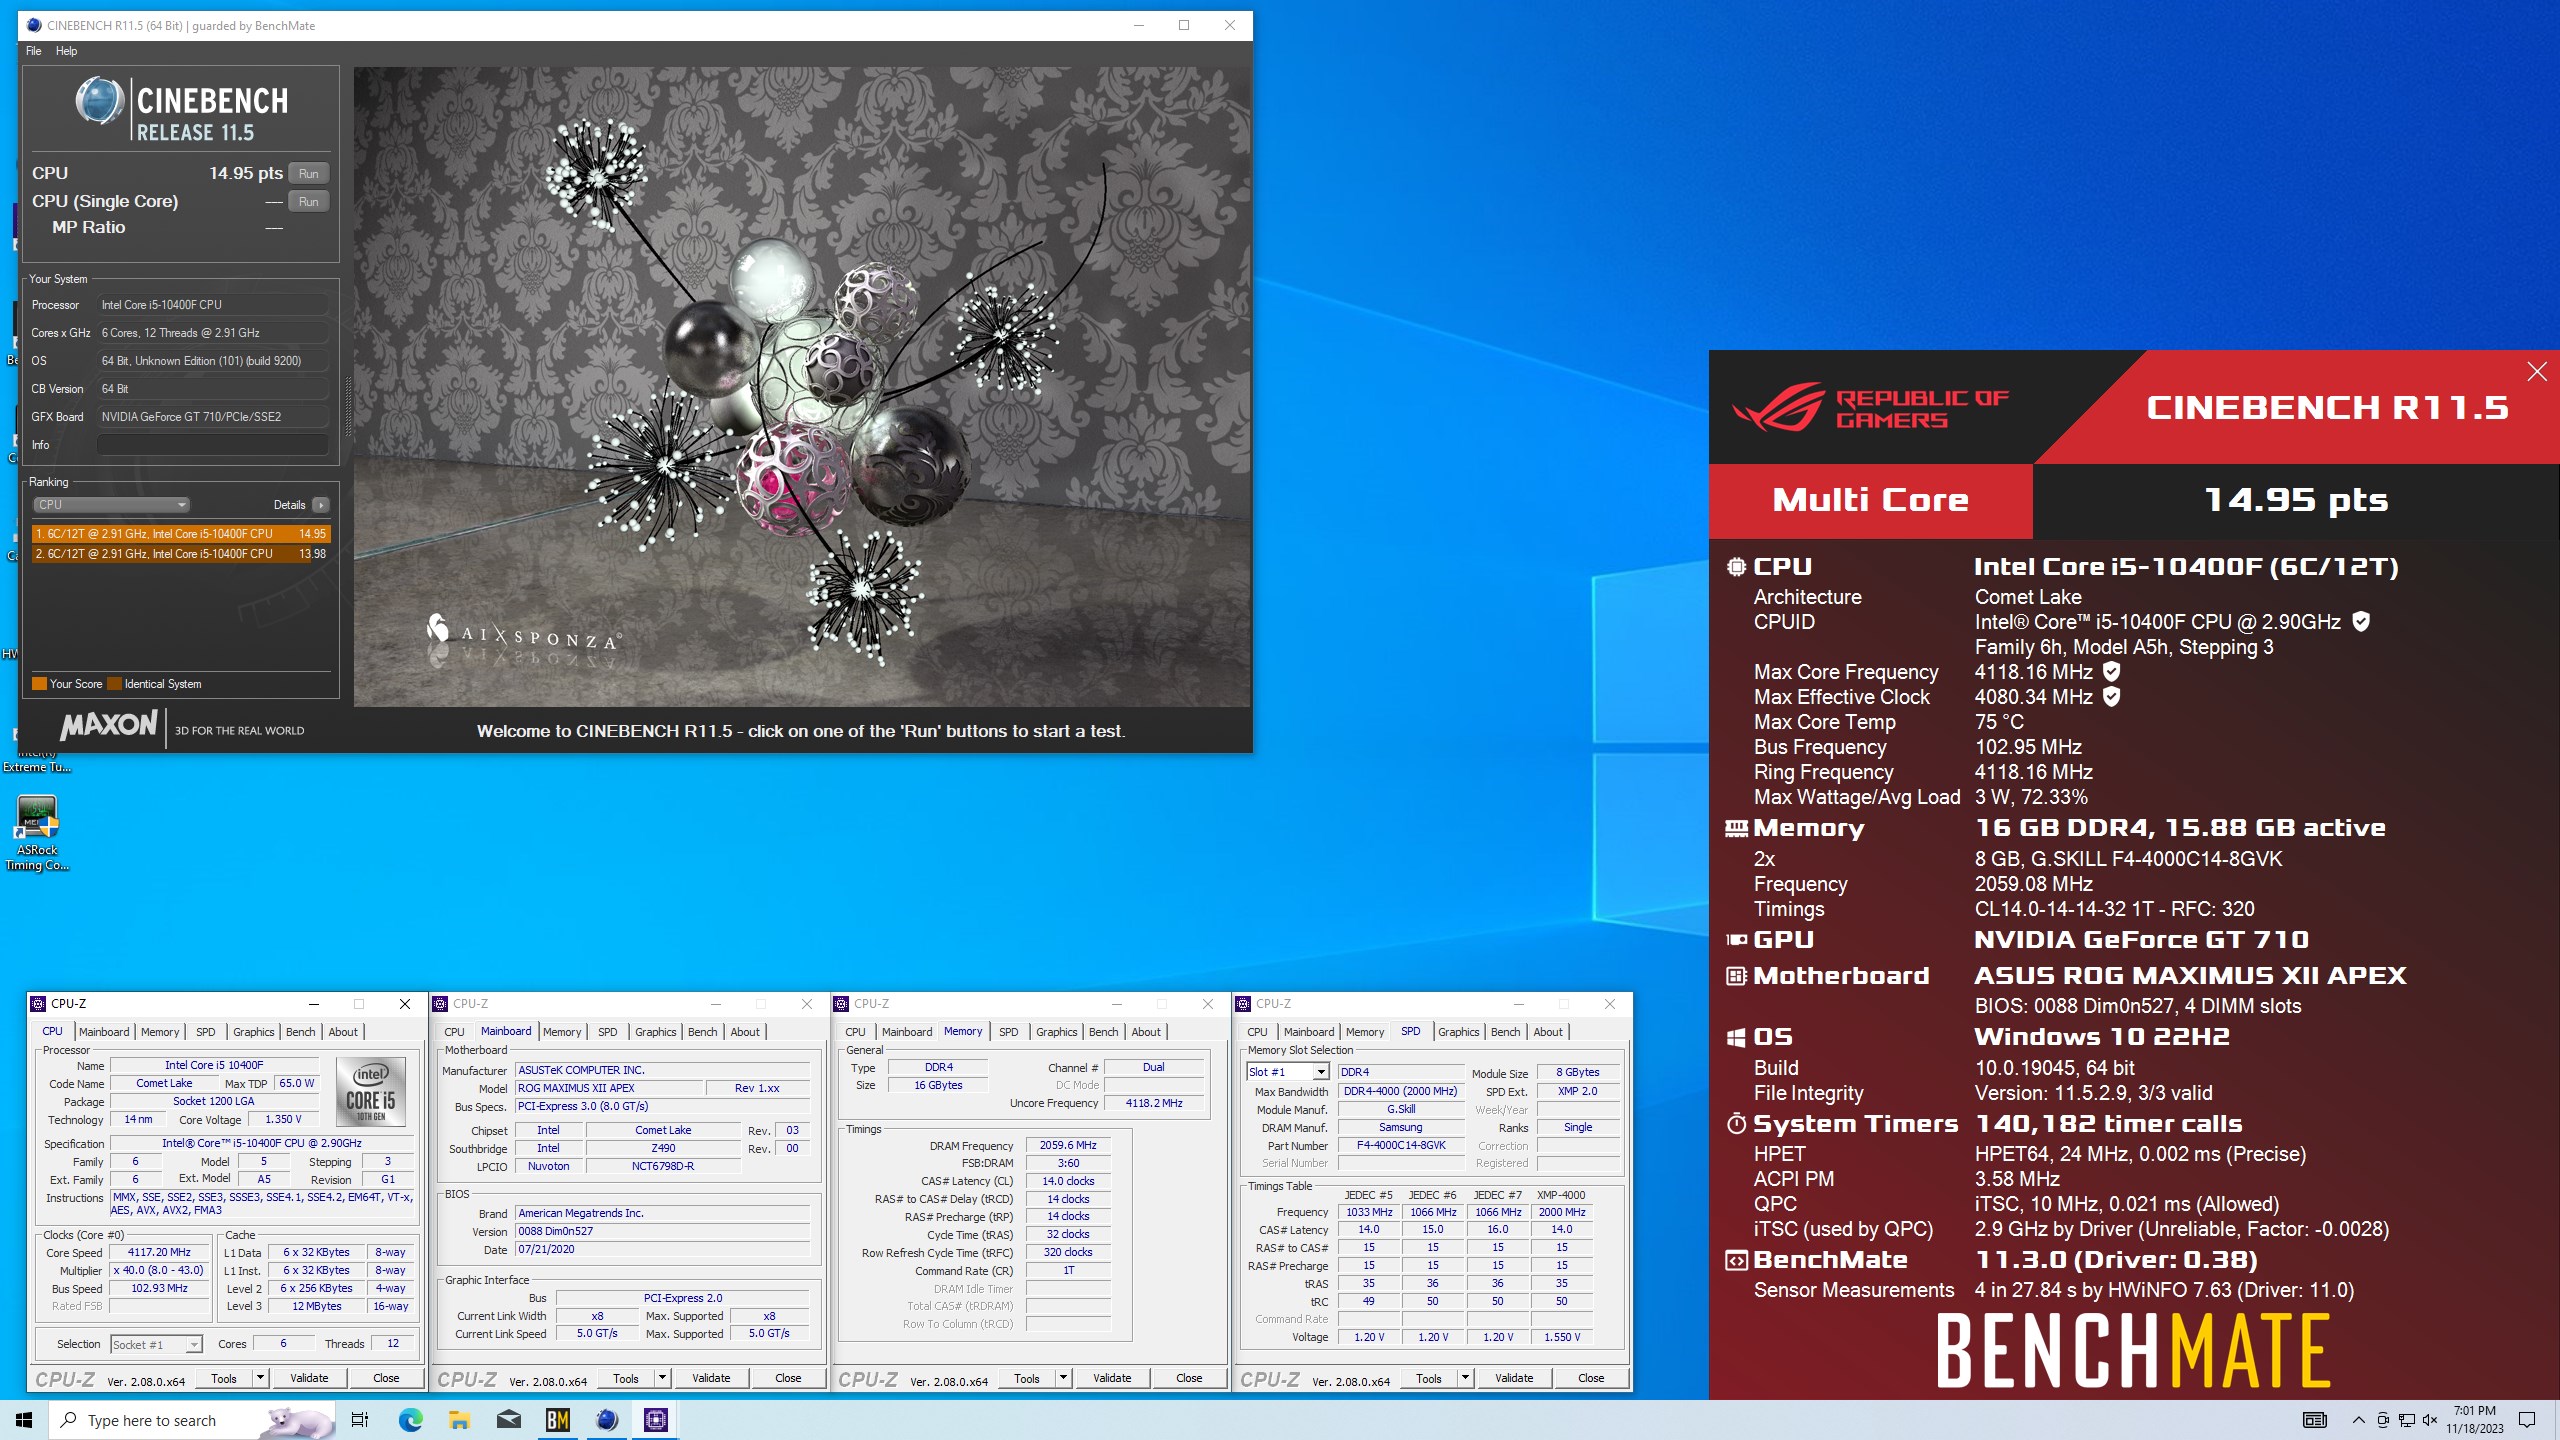Click the Intel Core i5 badge in CPU-Z
This screenshot has height=1440, width=2560.
click(x=371, y=1091)
